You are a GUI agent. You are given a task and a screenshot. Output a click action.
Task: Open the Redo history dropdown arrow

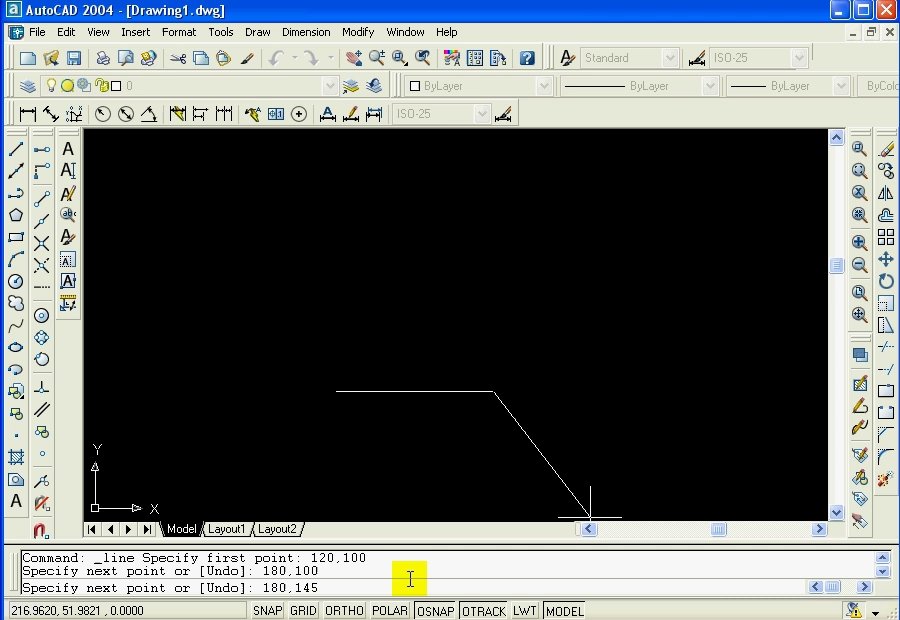tap(331, 58)
